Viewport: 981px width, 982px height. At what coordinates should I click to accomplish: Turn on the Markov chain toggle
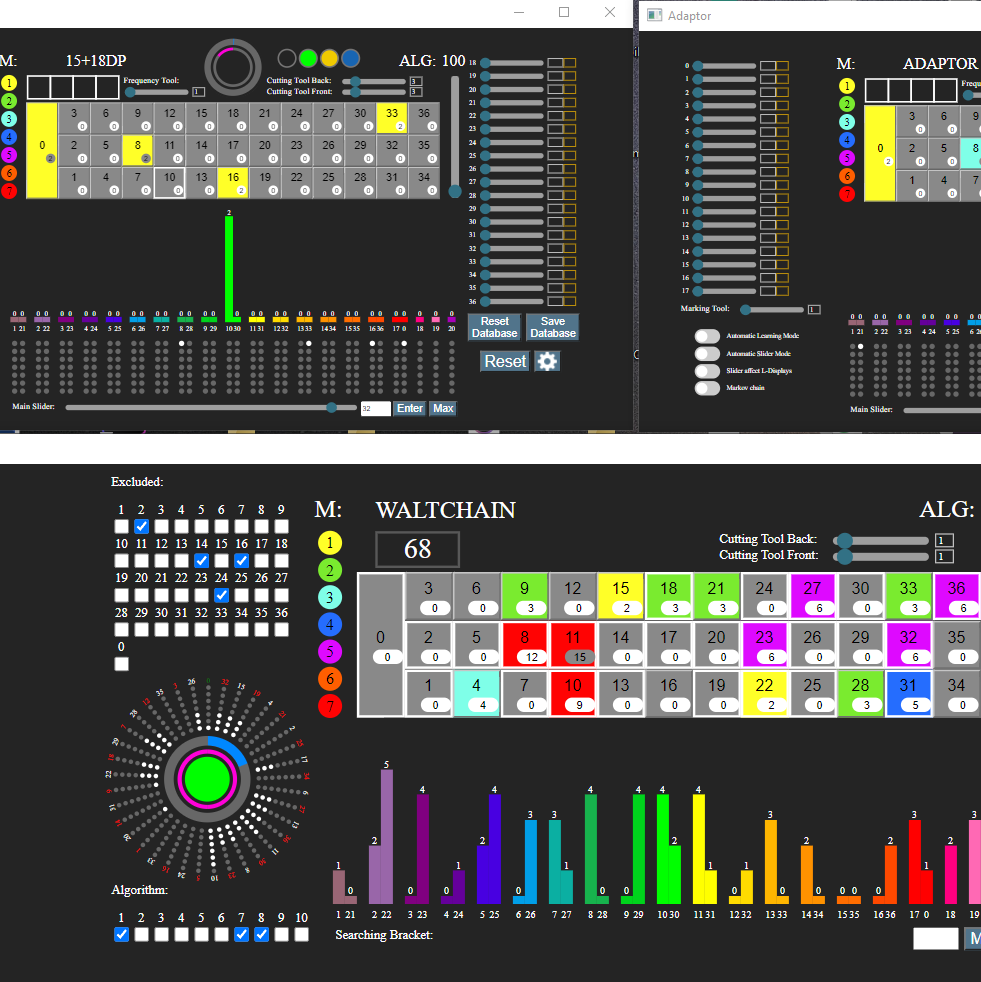click(707, 387)
